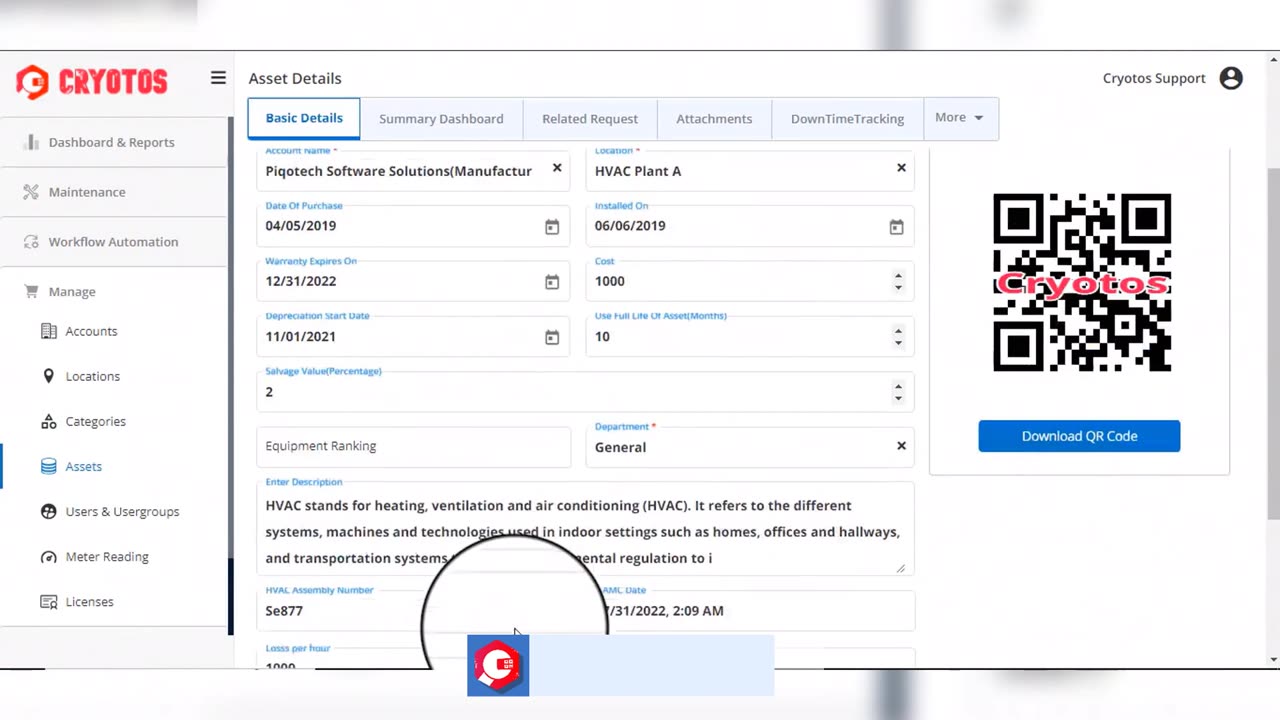Switch to the Related Request tab
1280x720 pixels.
tap(590, 118)
